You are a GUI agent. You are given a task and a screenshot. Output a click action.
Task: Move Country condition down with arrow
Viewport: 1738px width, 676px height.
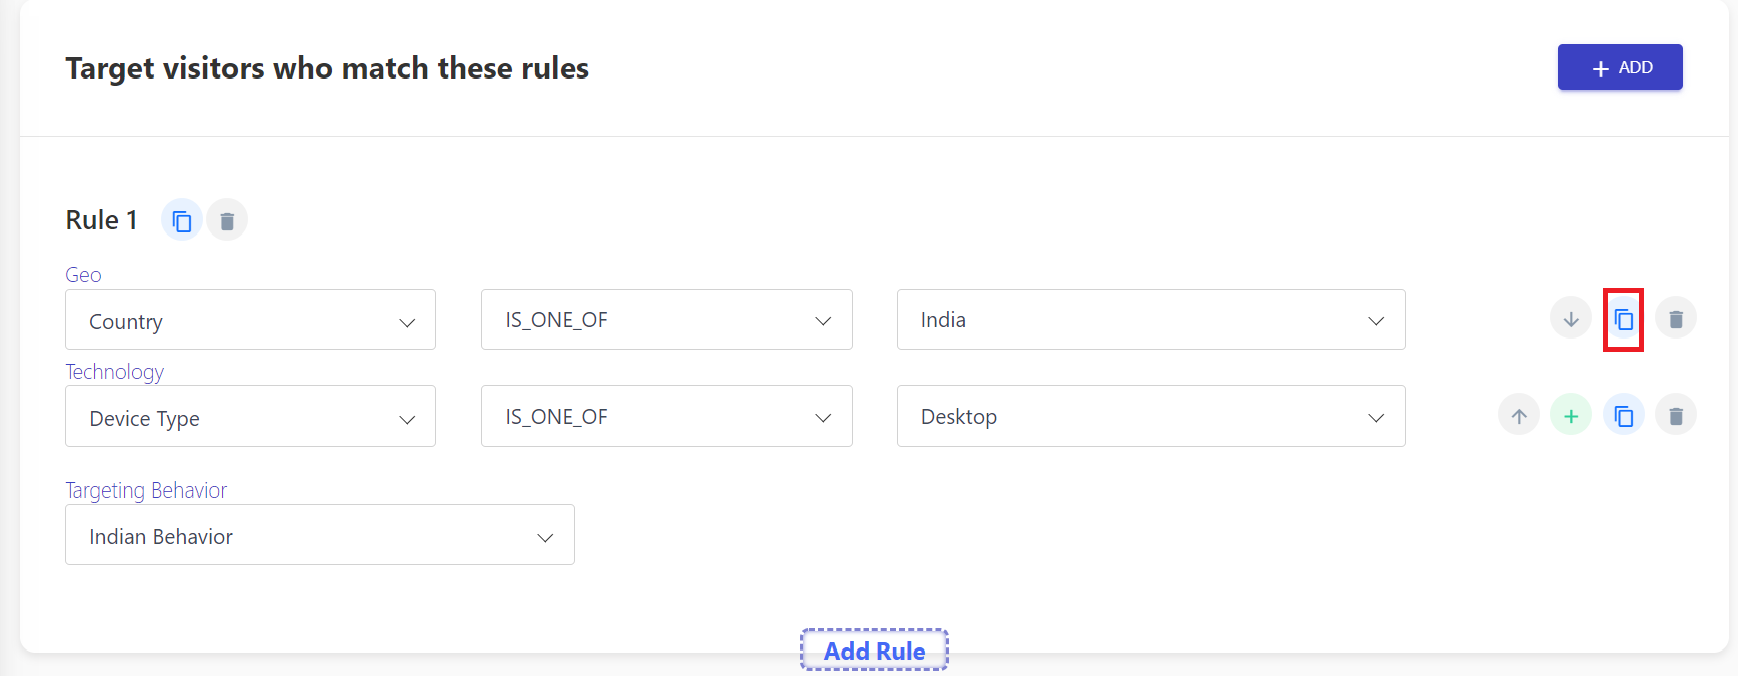pos(1571,319)
